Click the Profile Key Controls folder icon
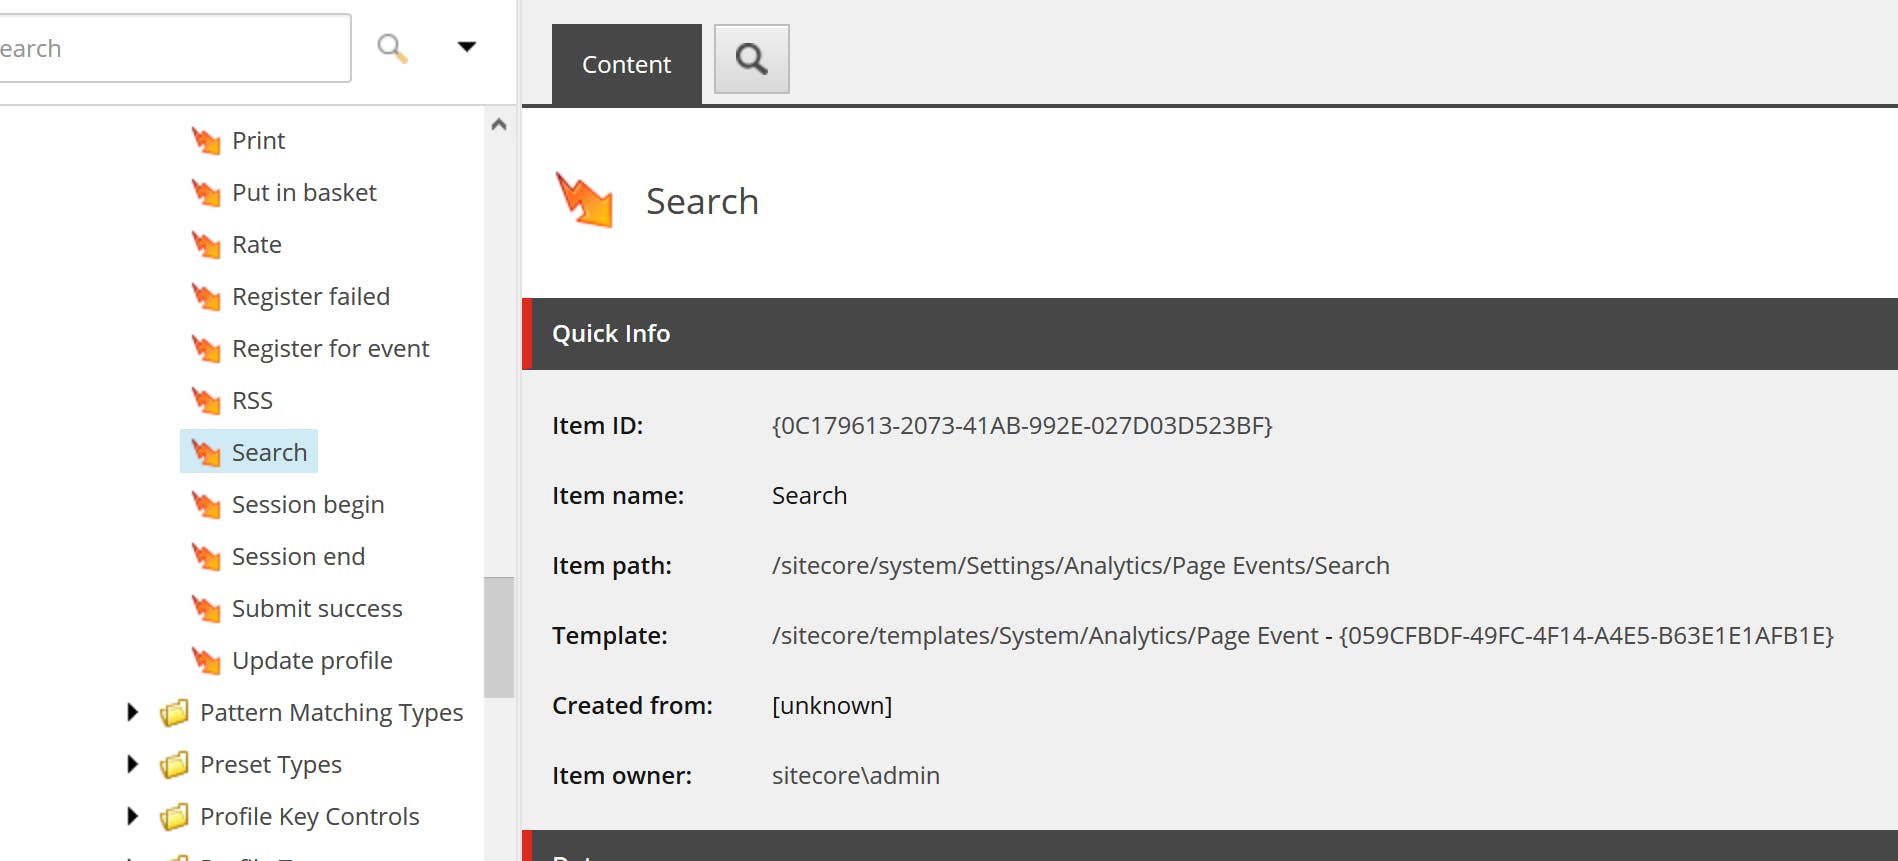This screenshot has width=1898, height=861. [x=174, y=817]
